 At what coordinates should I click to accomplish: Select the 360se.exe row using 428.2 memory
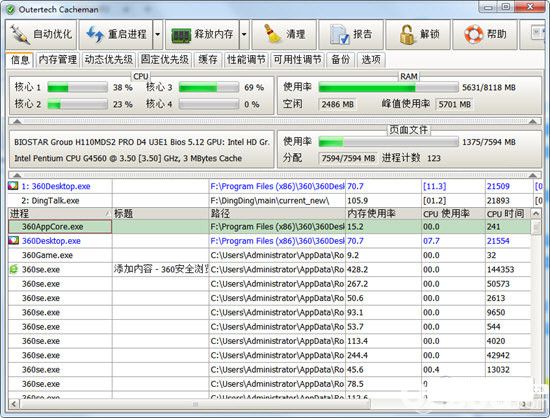click(269, 269)
